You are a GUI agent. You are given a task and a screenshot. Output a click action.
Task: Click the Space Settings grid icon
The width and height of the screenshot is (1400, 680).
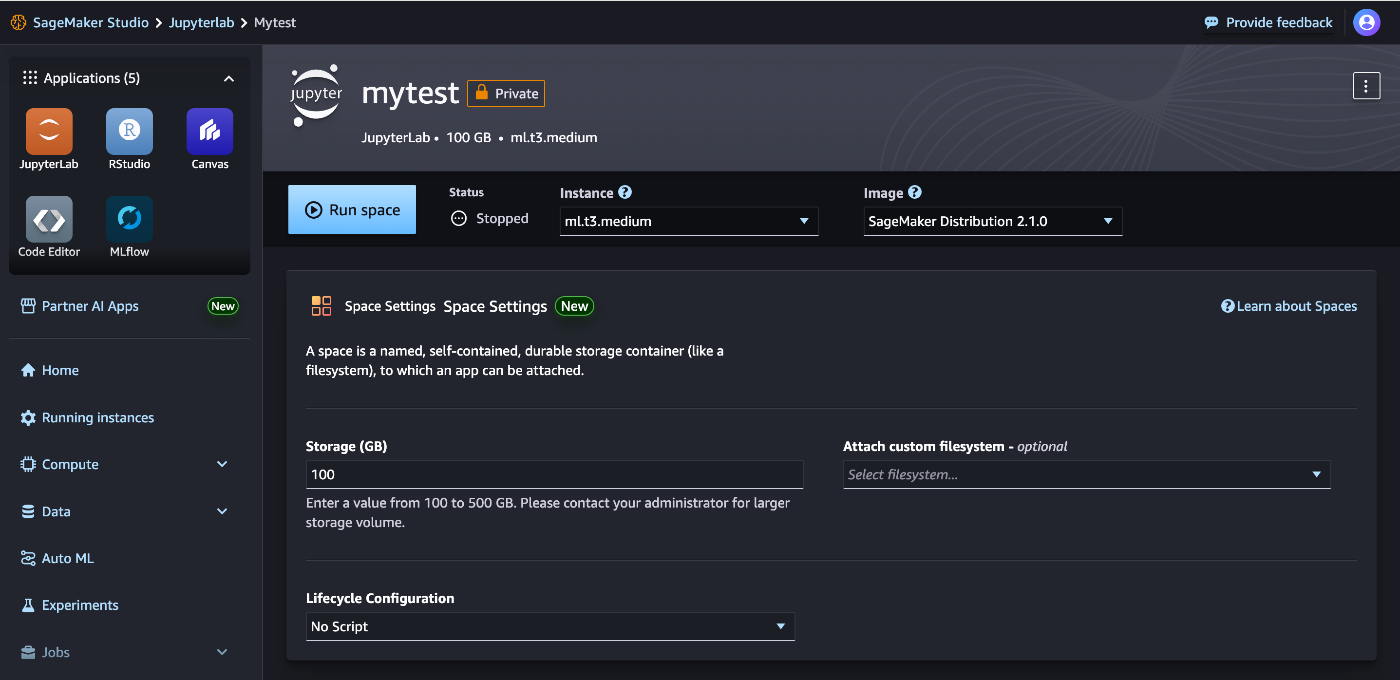coord(321,306)
